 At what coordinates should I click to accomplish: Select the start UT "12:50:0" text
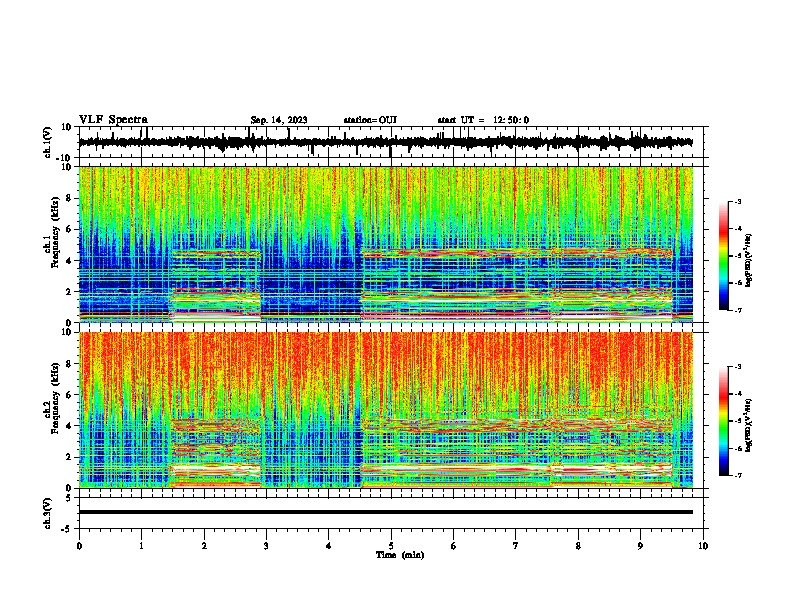pyautogui.click(x=511, y=120)
